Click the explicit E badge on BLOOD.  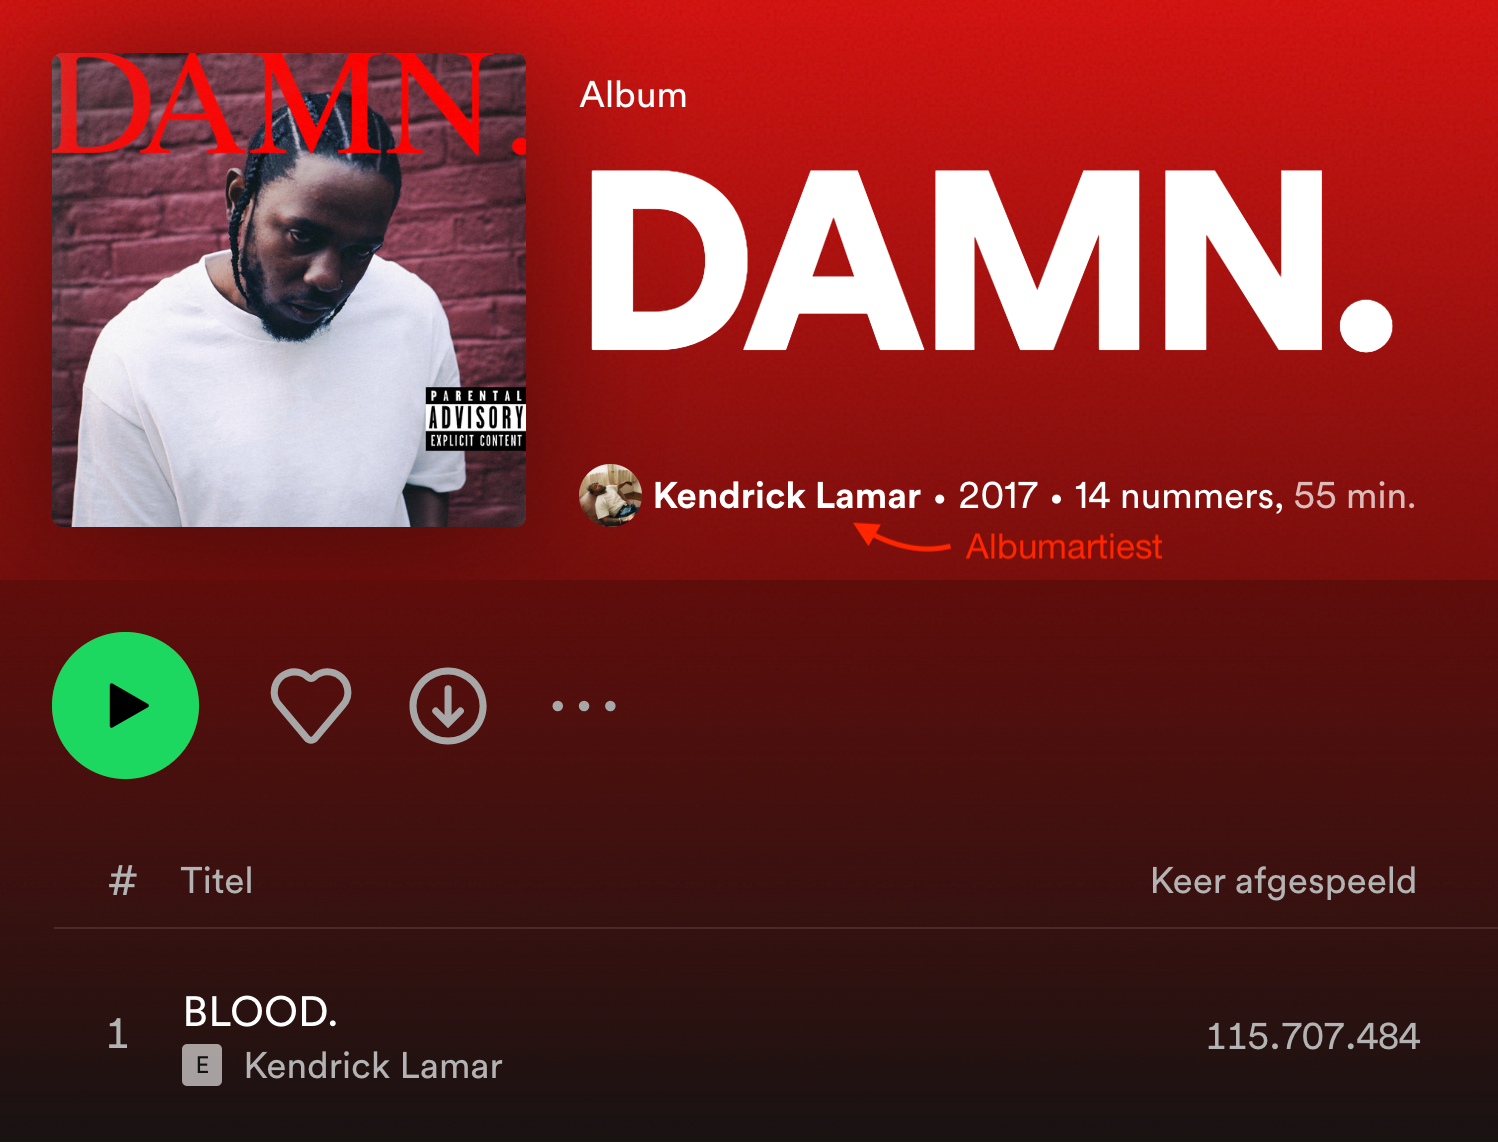click(202, 1066)
